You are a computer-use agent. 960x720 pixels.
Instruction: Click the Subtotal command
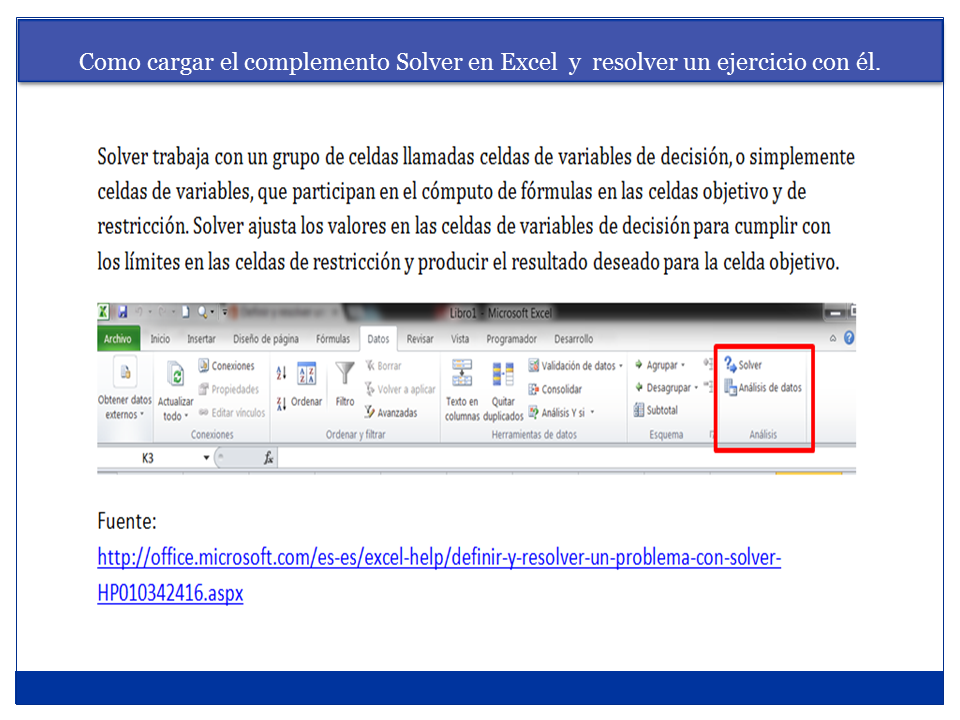[656, 410]
